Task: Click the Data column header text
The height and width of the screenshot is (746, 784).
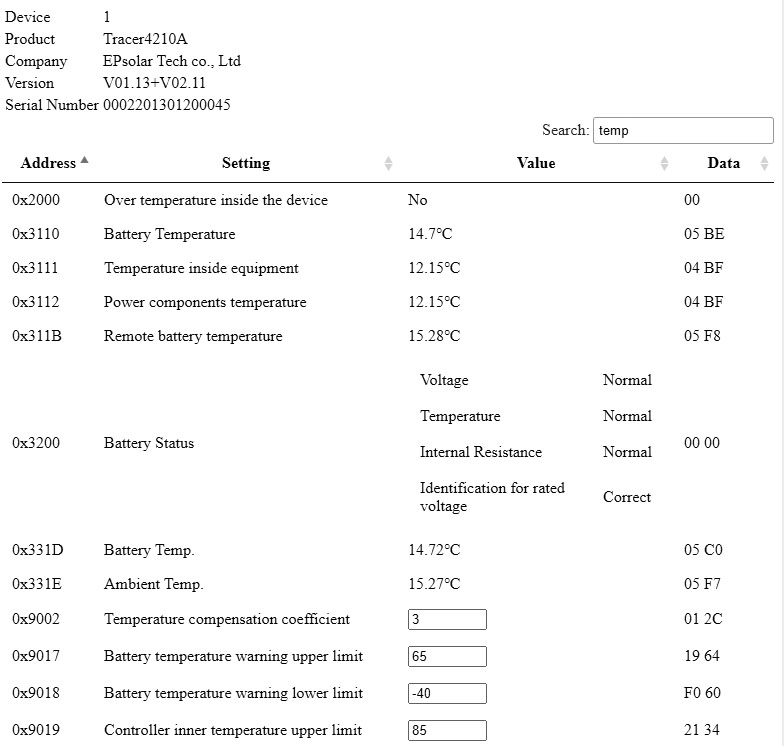Action: (723, 163)
